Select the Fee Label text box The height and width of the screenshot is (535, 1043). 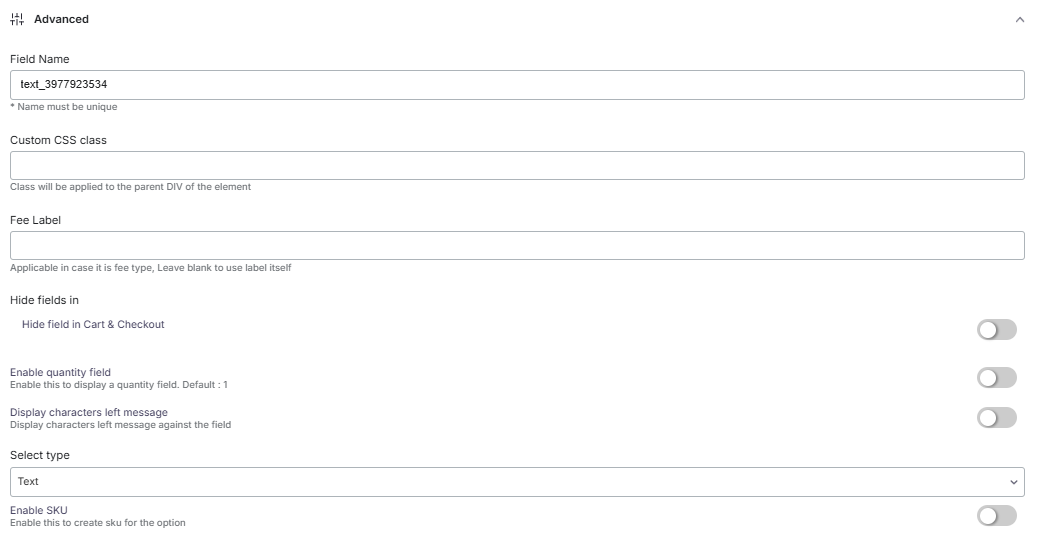517,246
